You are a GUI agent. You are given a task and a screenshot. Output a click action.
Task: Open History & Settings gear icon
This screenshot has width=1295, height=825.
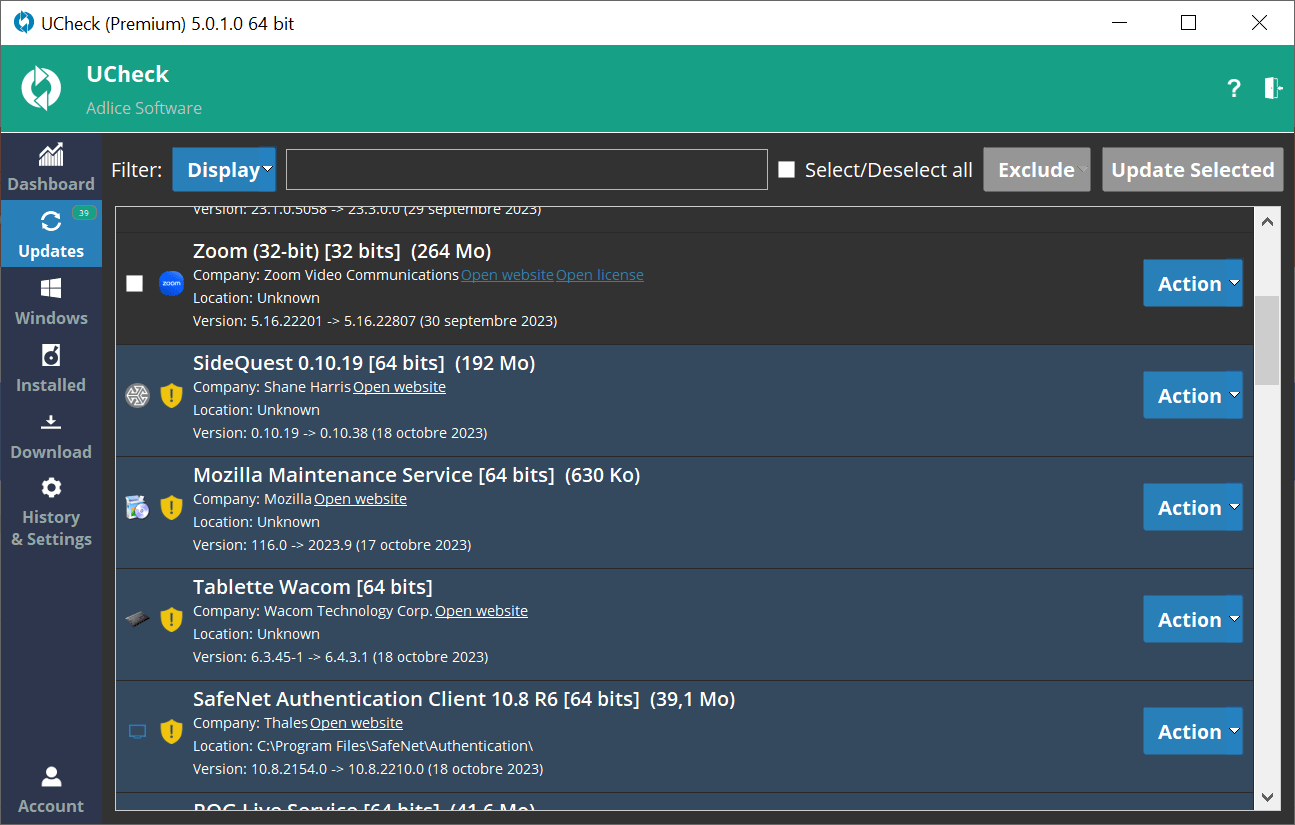click(51, 487)
